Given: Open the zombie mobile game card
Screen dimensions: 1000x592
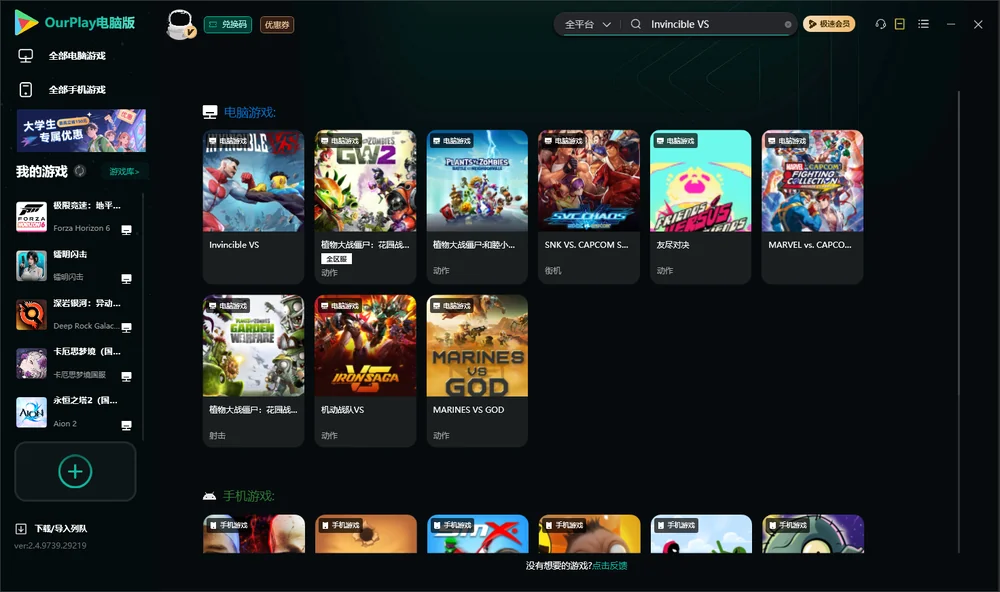Looking at the screenshot, I should point(813,534).
